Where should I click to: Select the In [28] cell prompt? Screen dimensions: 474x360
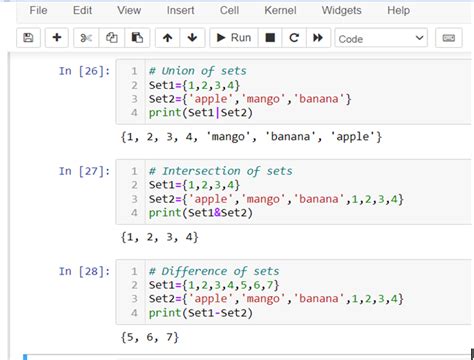84,271
